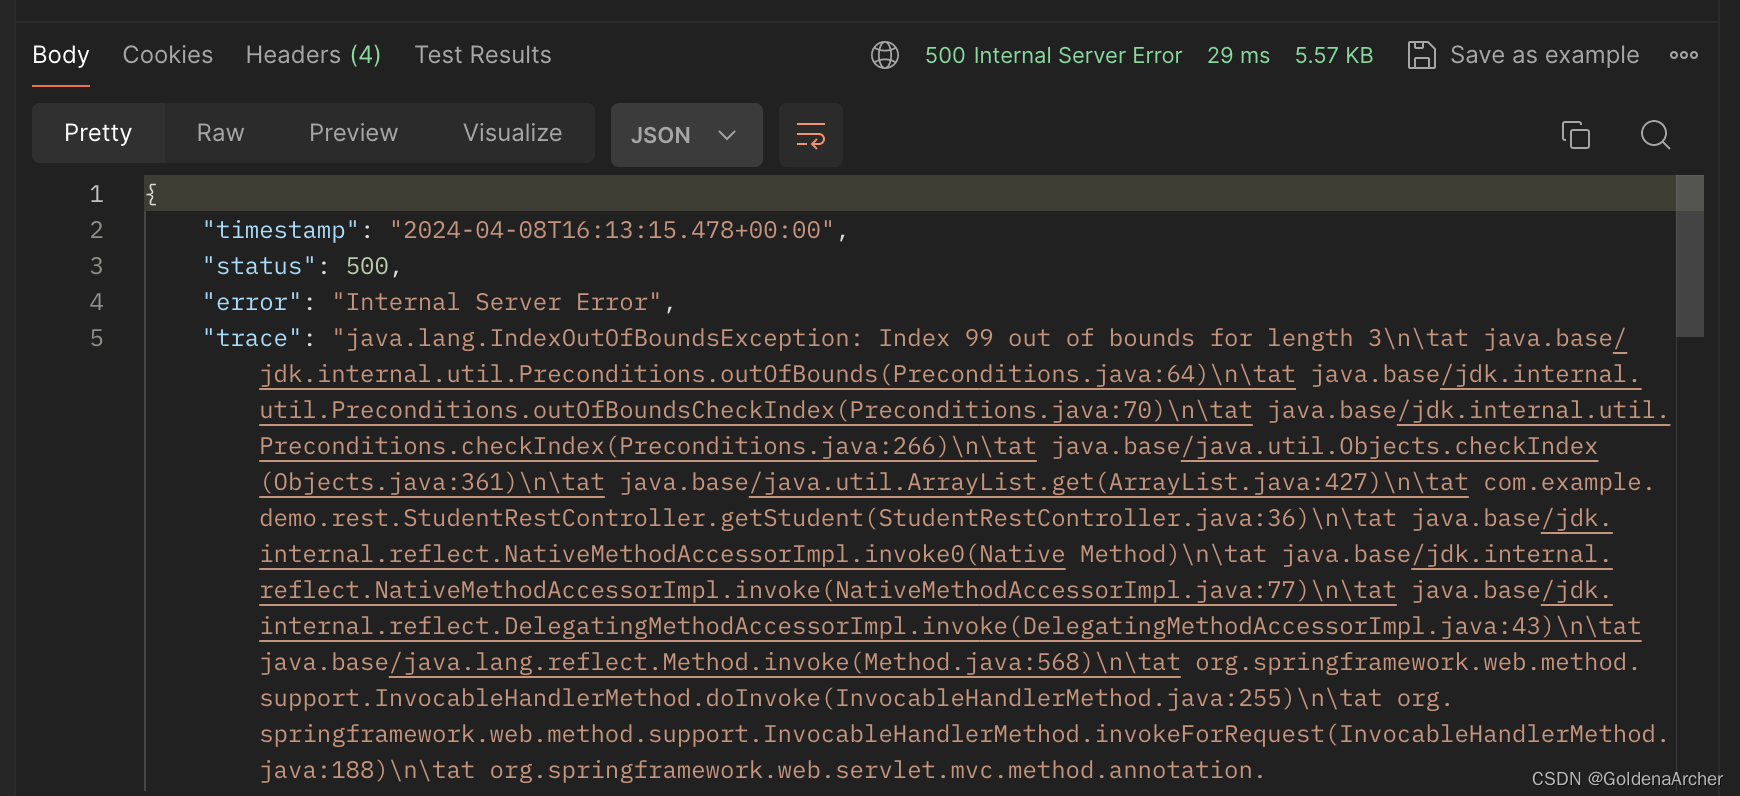1740x796 pixels.
Task: Select the Raw view mode
Action: tap(220, 133)
